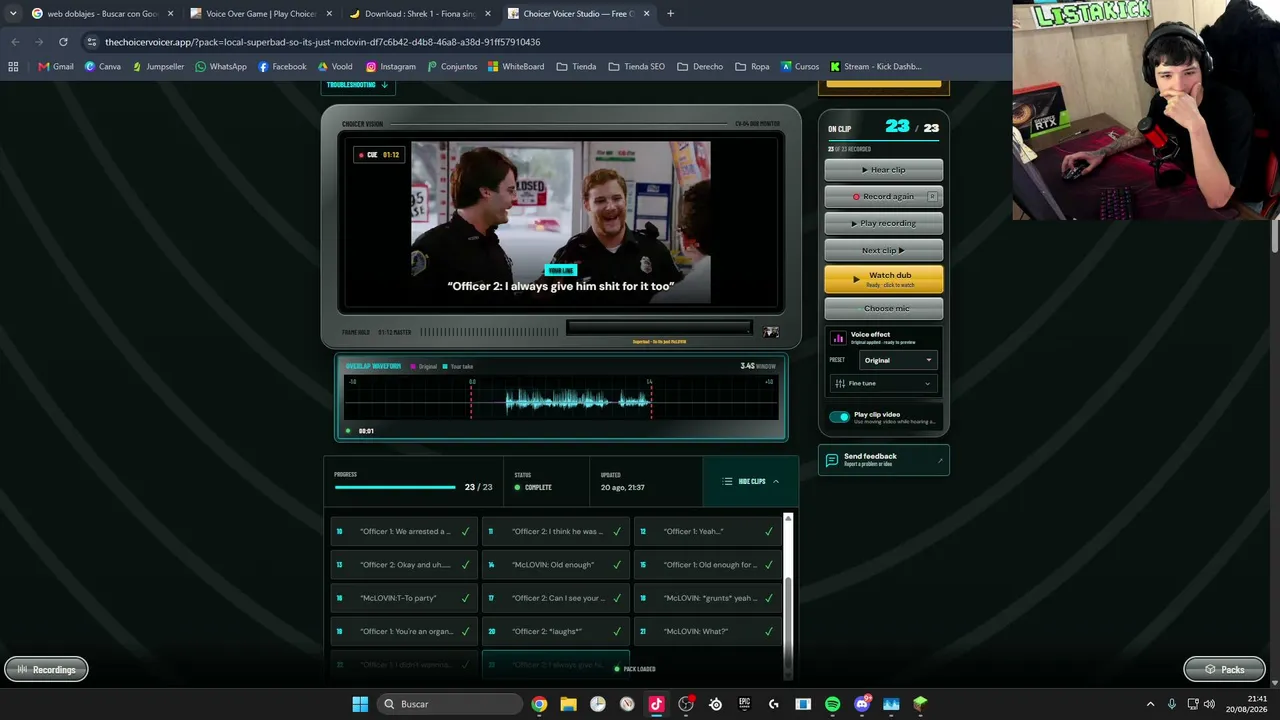The image size is (1280, 720).
Task: Open the Recordings panel
Action: (46, 670)
